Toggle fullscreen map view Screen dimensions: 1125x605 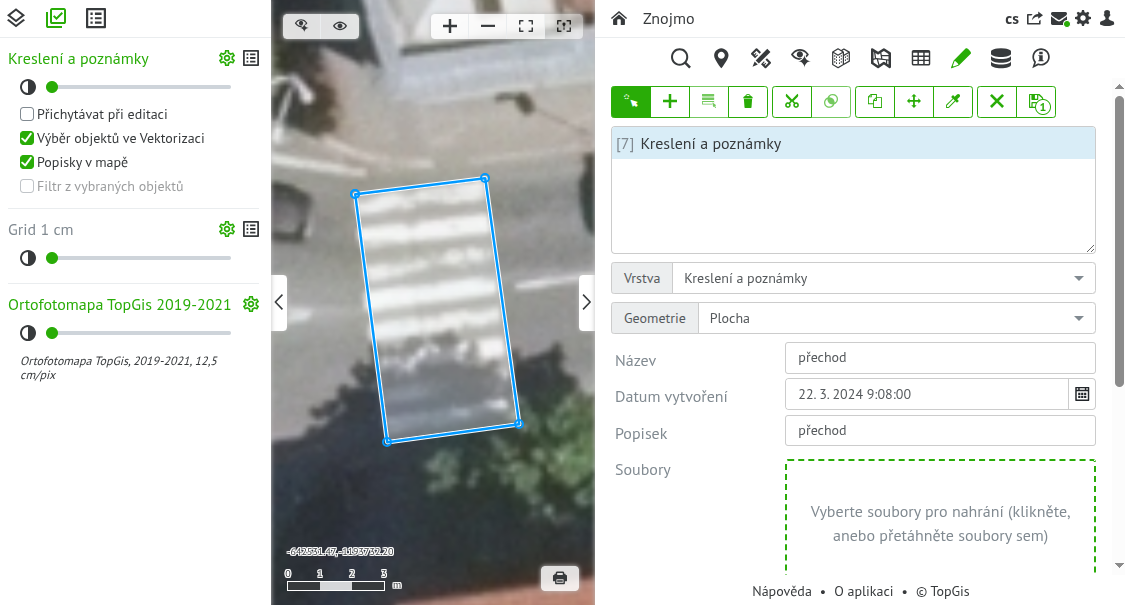click(x=526, y=27)
